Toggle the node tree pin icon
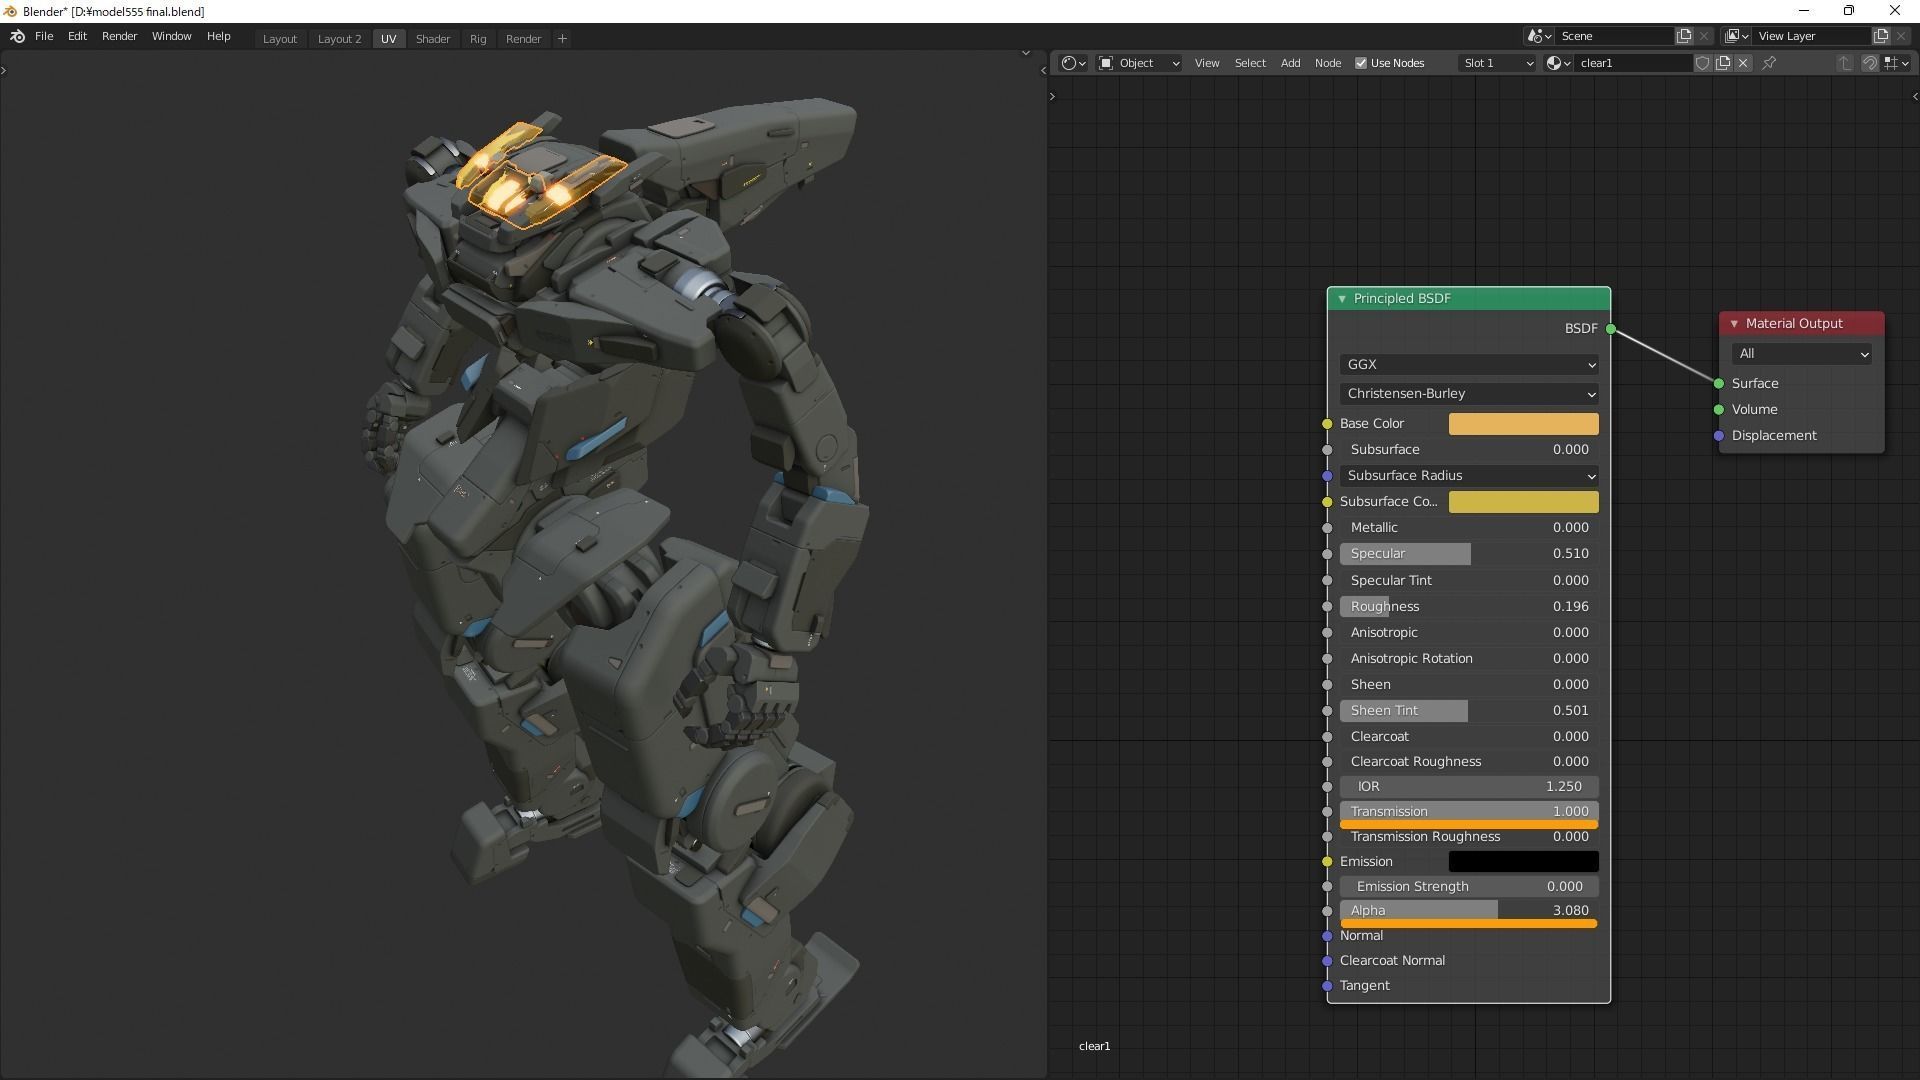This screenshot has height=1080, width=1920. tap(1769, 63)
